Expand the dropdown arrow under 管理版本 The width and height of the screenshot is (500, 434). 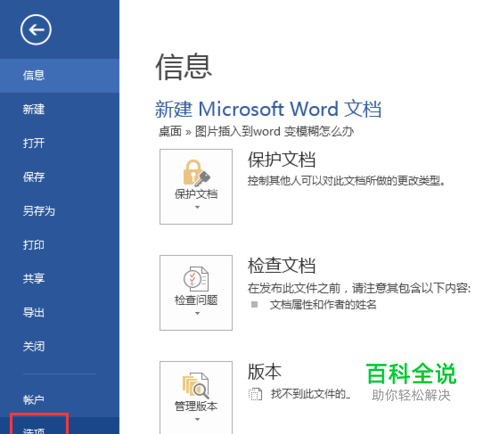pyautogui.click(x=197, y=419)
